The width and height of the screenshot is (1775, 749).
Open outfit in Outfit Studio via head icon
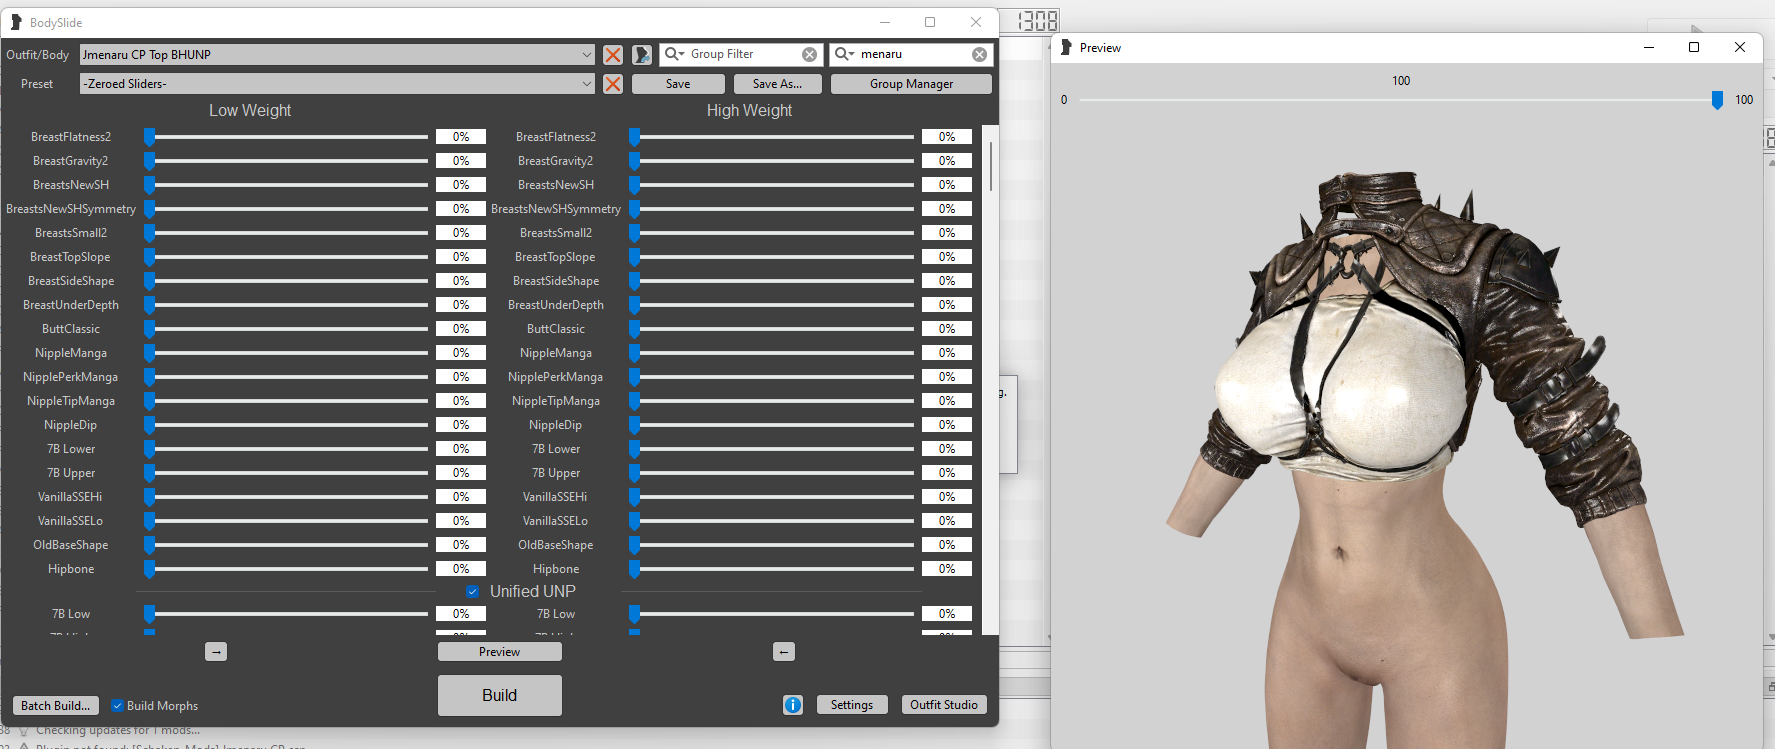642,55
